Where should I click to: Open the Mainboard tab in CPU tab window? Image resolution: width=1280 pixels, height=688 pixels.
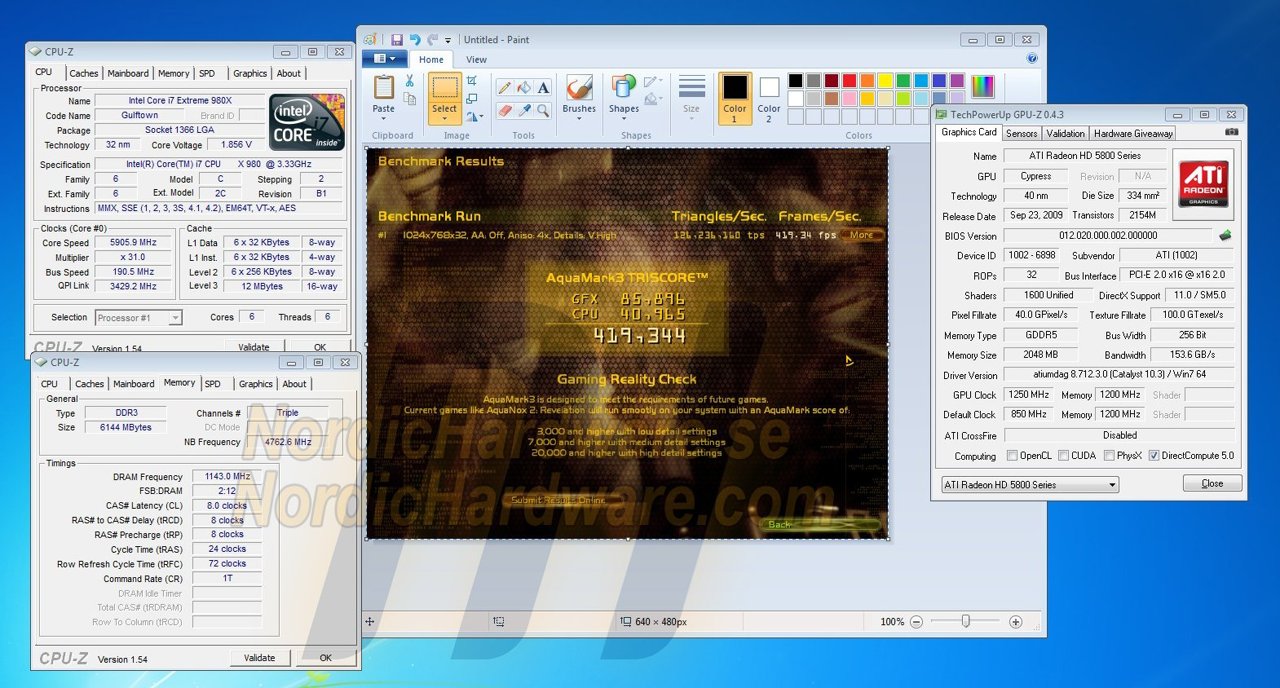coord(128,73)
